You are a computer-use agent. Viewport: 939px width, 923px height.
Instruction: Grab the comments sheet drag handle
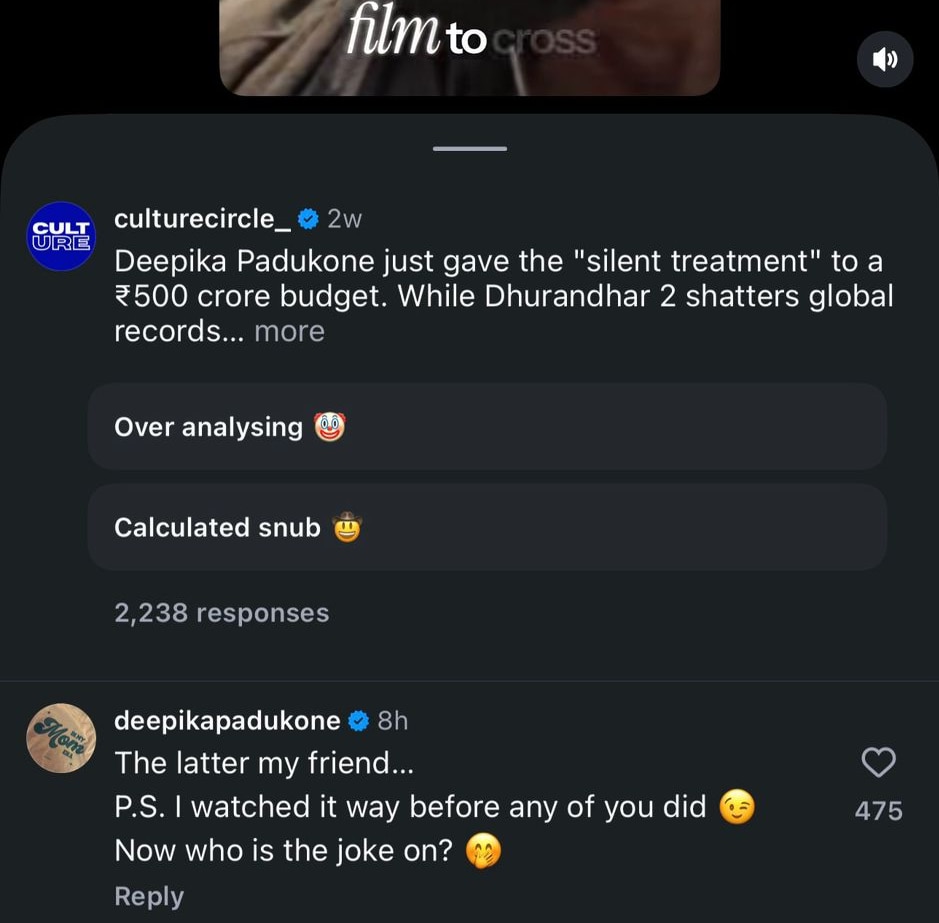[x=469, y=149]
